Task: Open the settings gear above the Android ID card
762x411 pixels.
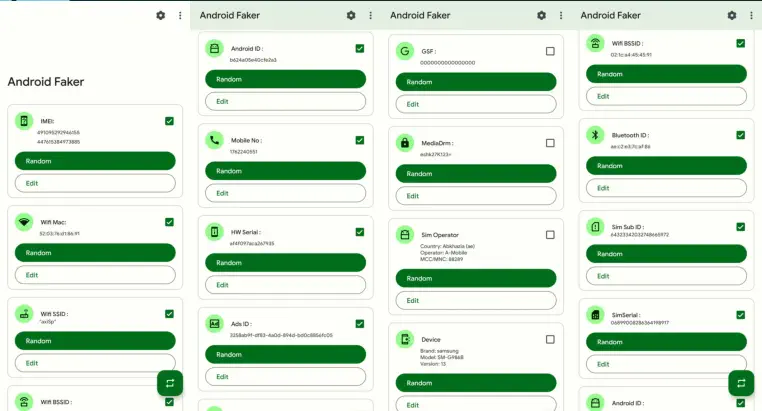Action: 351,15
